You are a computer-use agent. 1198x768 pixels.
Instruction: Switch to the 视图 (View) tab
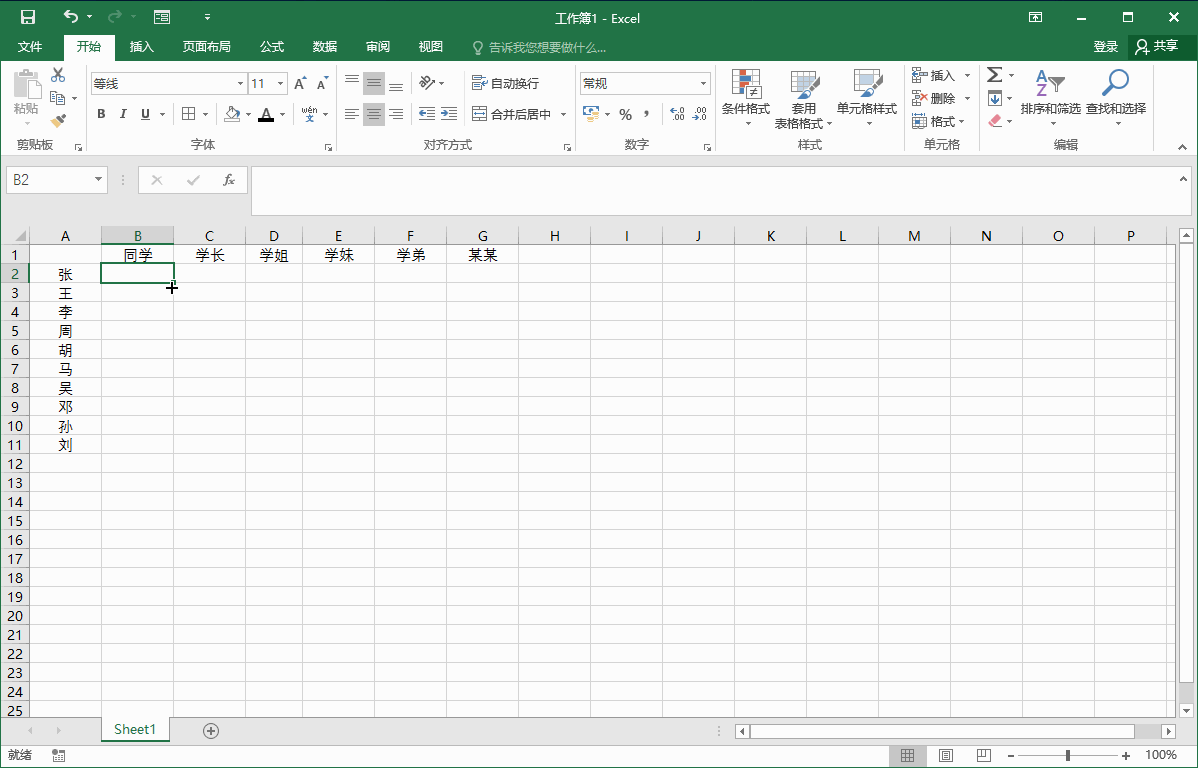click(431, 47)
